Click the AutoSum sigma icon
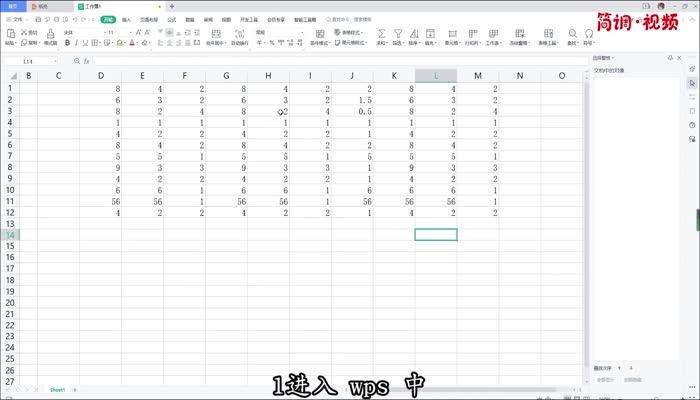This screenshot has height=400, width=700. pos(382,33)
